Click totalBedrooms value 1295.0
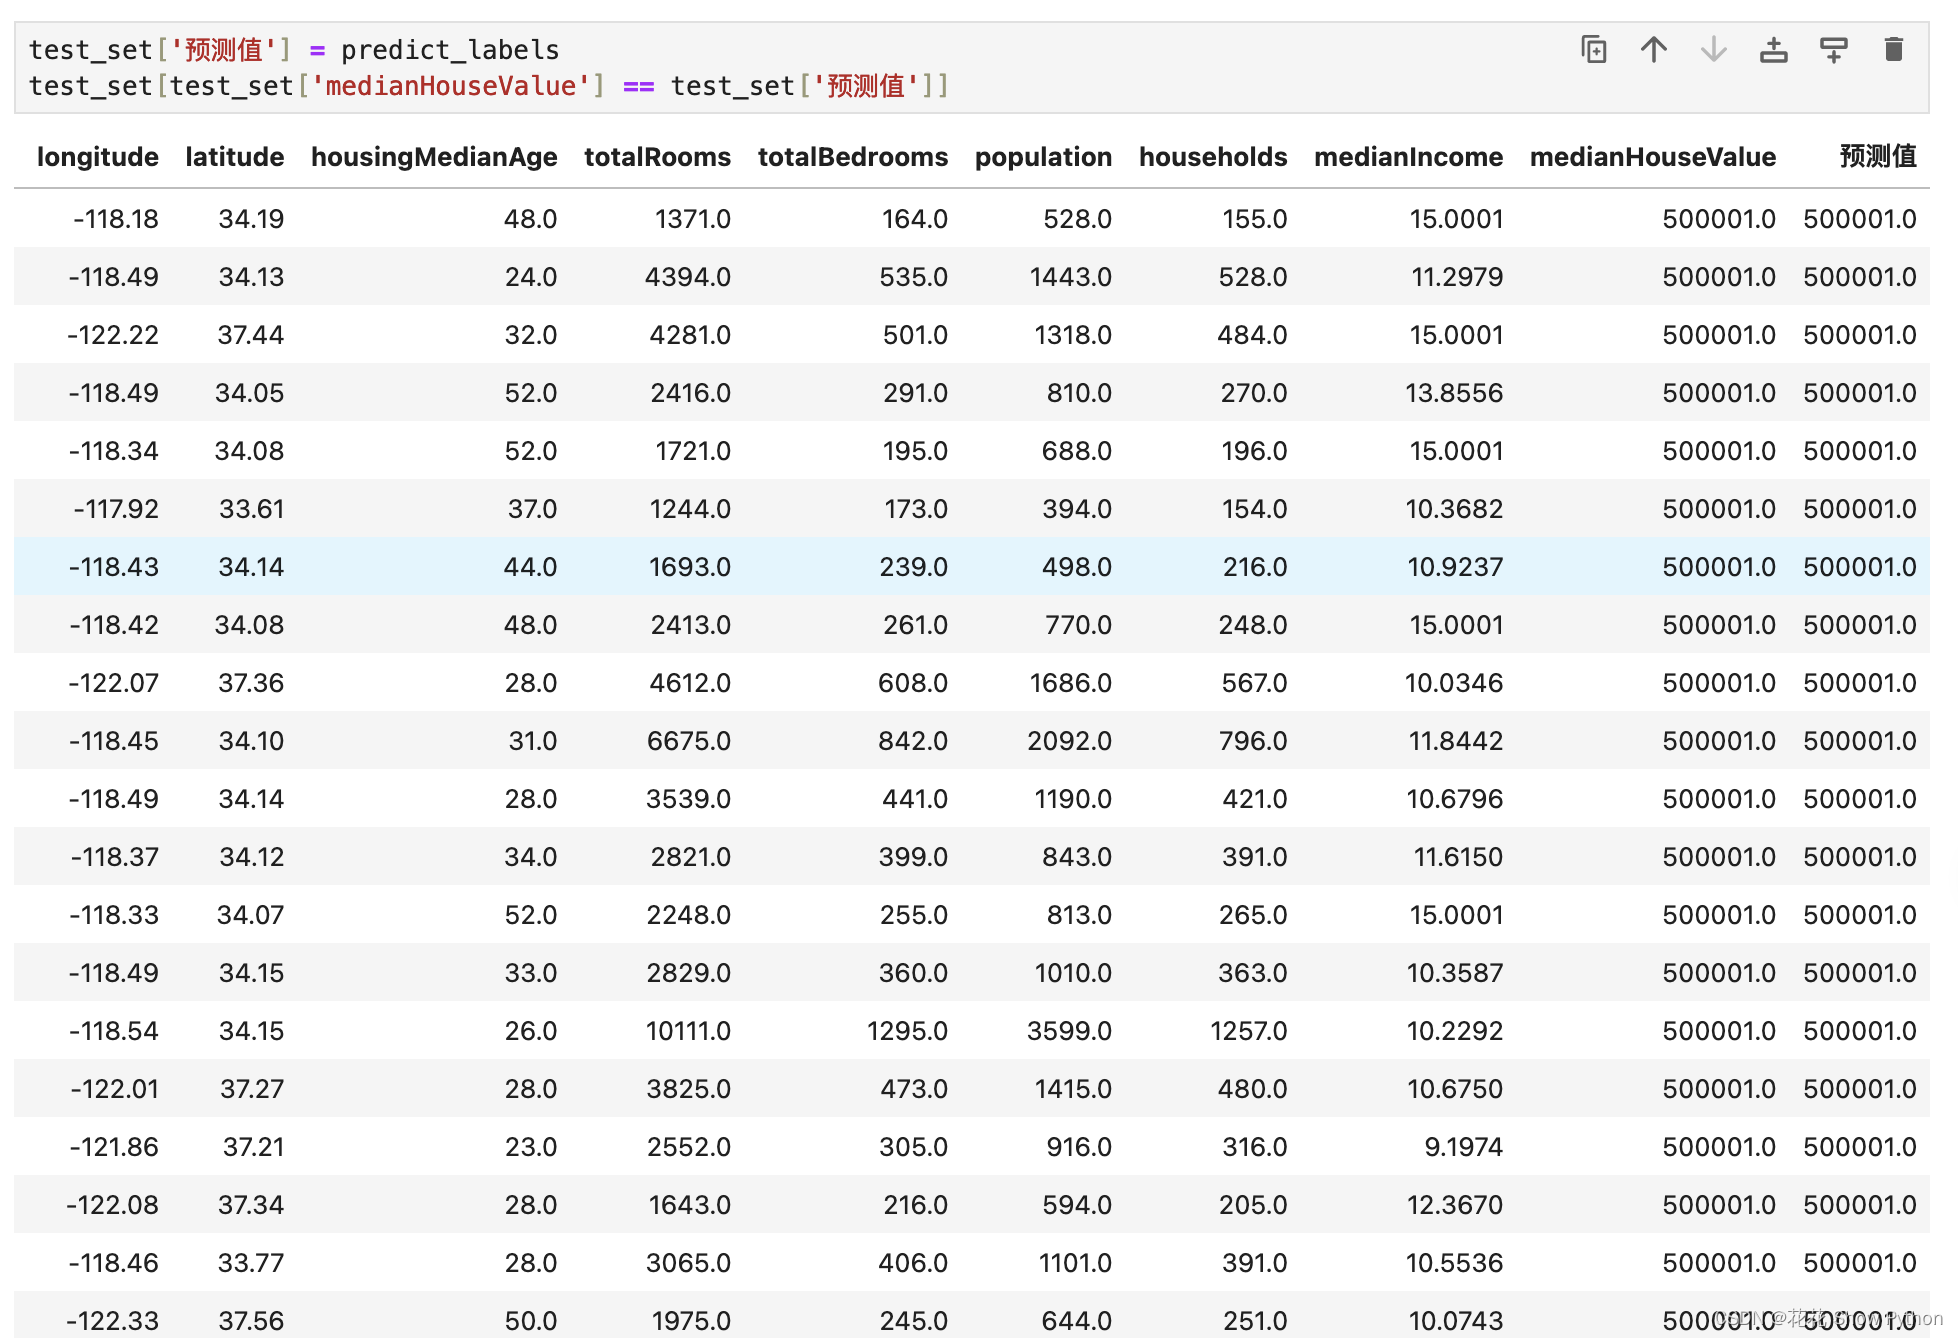 [x=907, y=1031]
